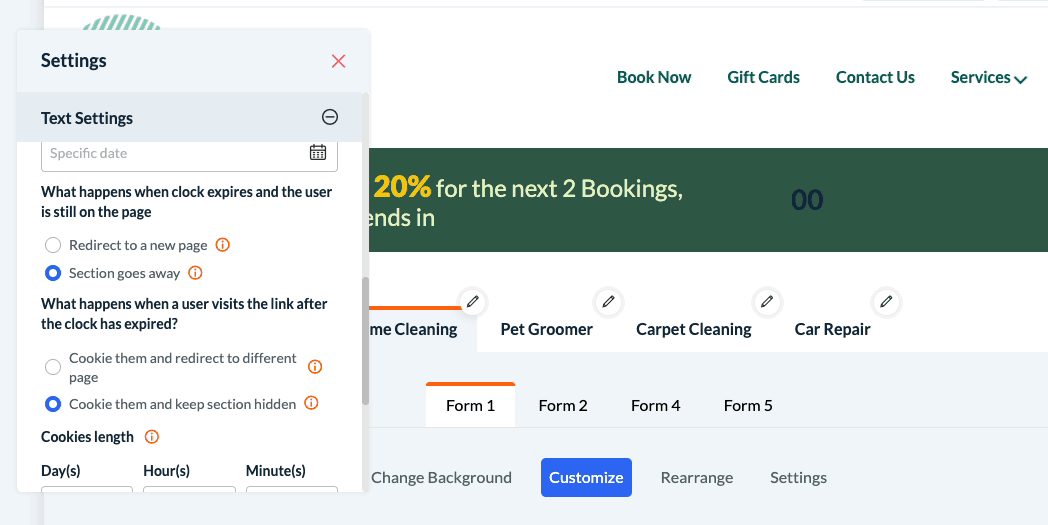Click the Settings panel vertical scrollbar

pos(365,340)
